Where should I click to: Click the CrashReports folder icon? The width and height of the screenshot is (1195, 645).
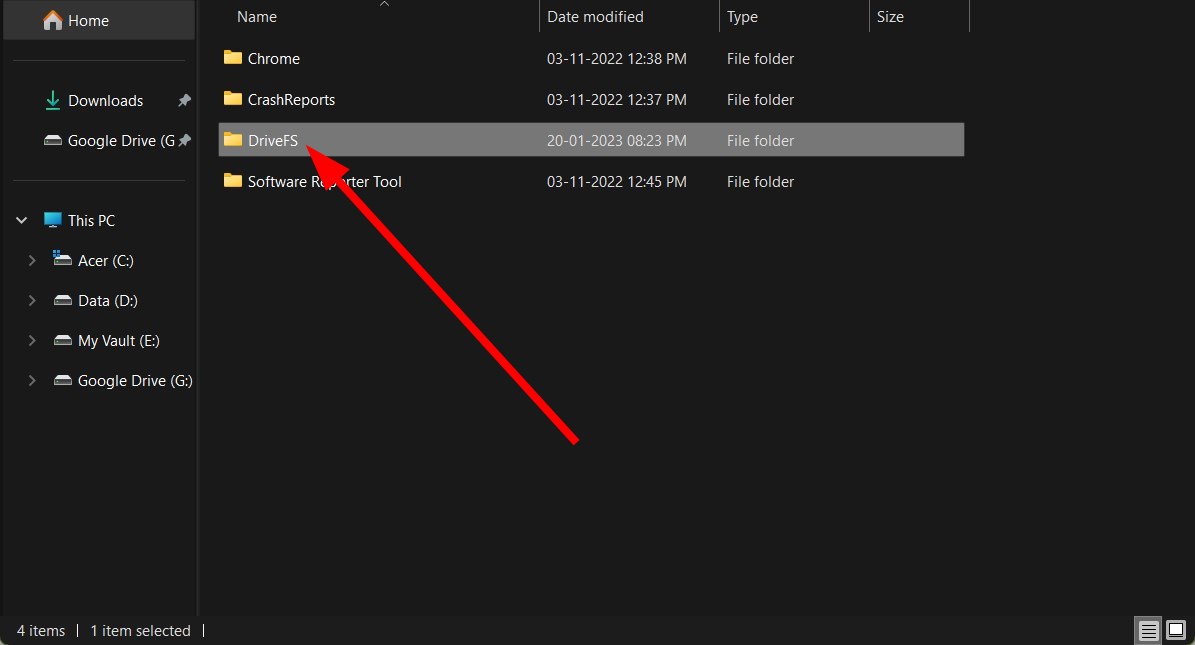232,98
